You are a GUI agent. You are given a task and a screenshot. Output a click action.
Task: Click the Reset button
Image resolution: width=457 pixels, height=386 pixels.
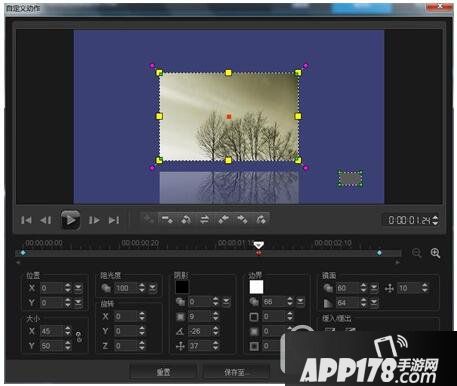tap(163, 372)
